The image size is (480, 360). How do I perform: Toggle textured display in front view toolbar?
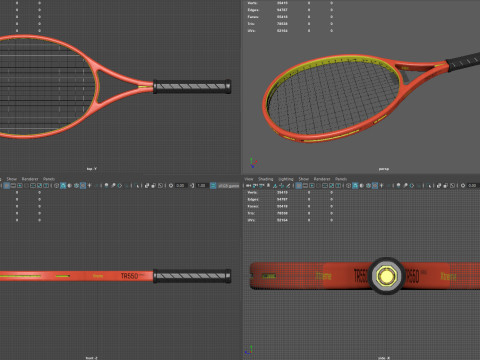(83, 185)
